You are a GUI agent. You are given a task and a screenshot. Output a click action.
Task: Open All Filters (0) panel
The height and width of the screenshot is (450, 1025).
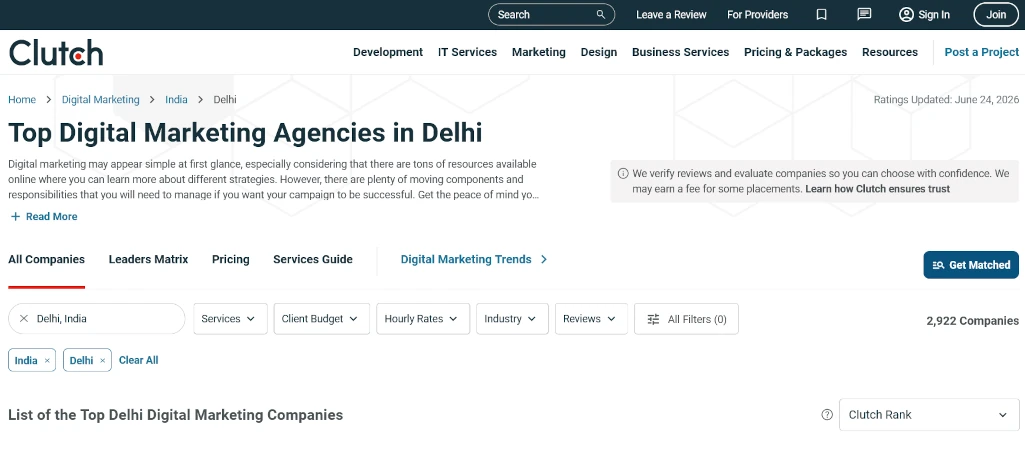pos(686,319)
